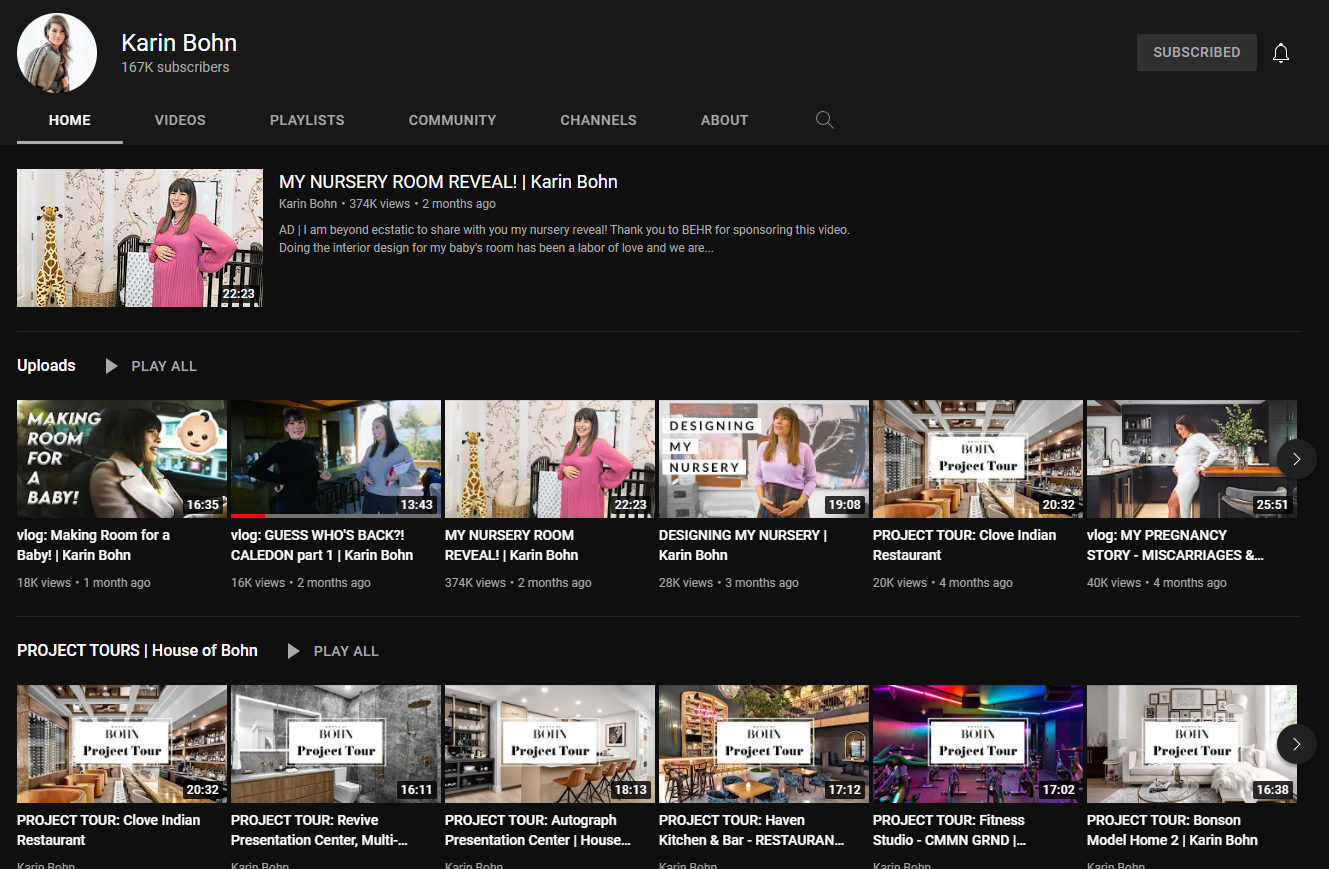Click the Uploads section heading
This screenshot has width=1329, height=869.
(46, 365)
